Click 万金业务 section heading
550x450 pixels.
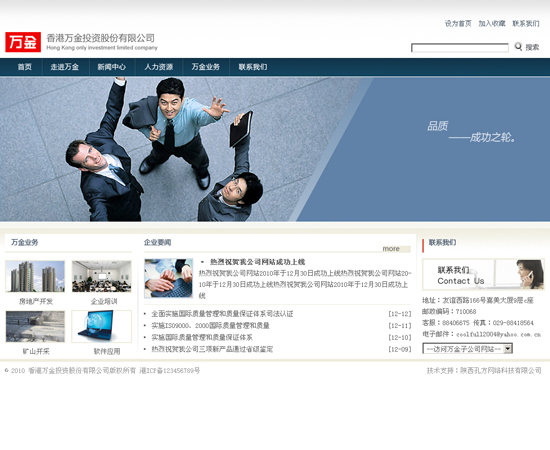[25, 242]
